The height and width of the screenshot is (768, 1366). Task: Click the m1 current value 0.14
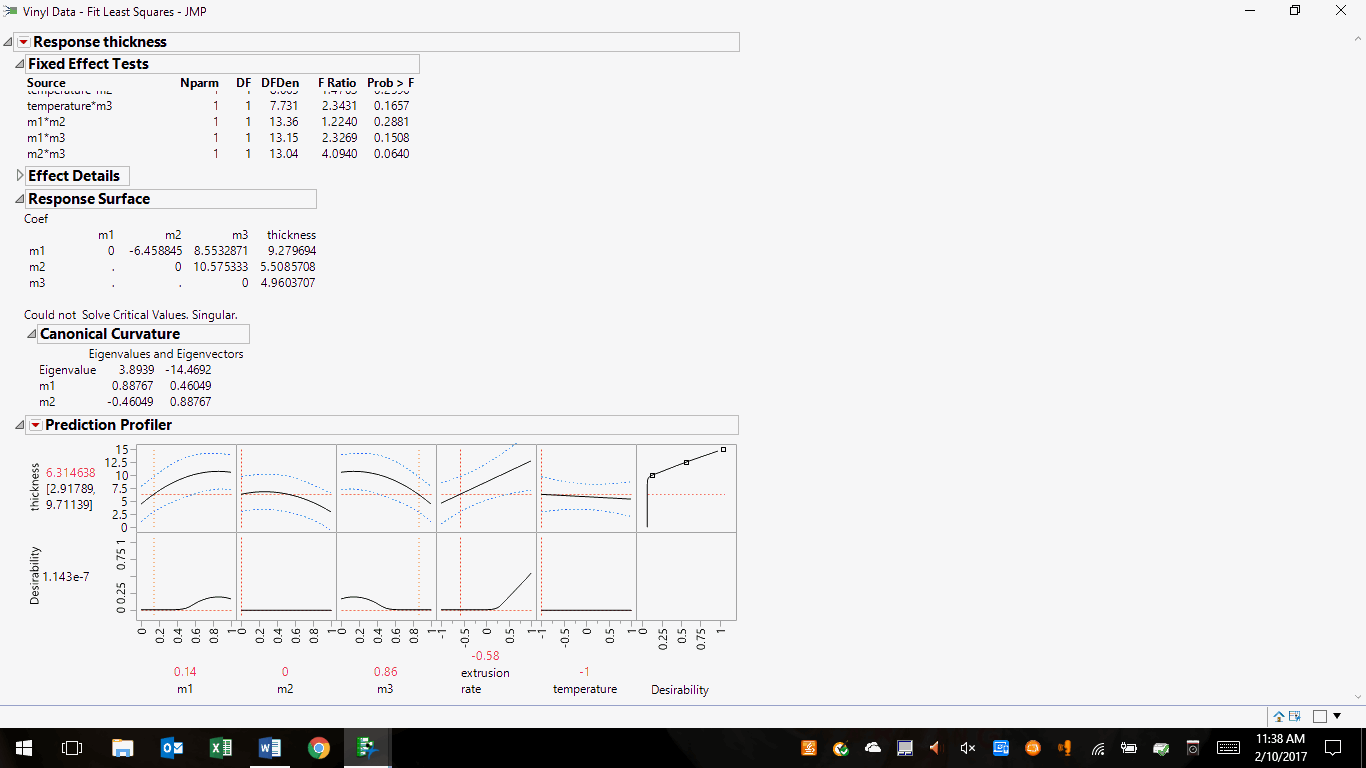185,672
